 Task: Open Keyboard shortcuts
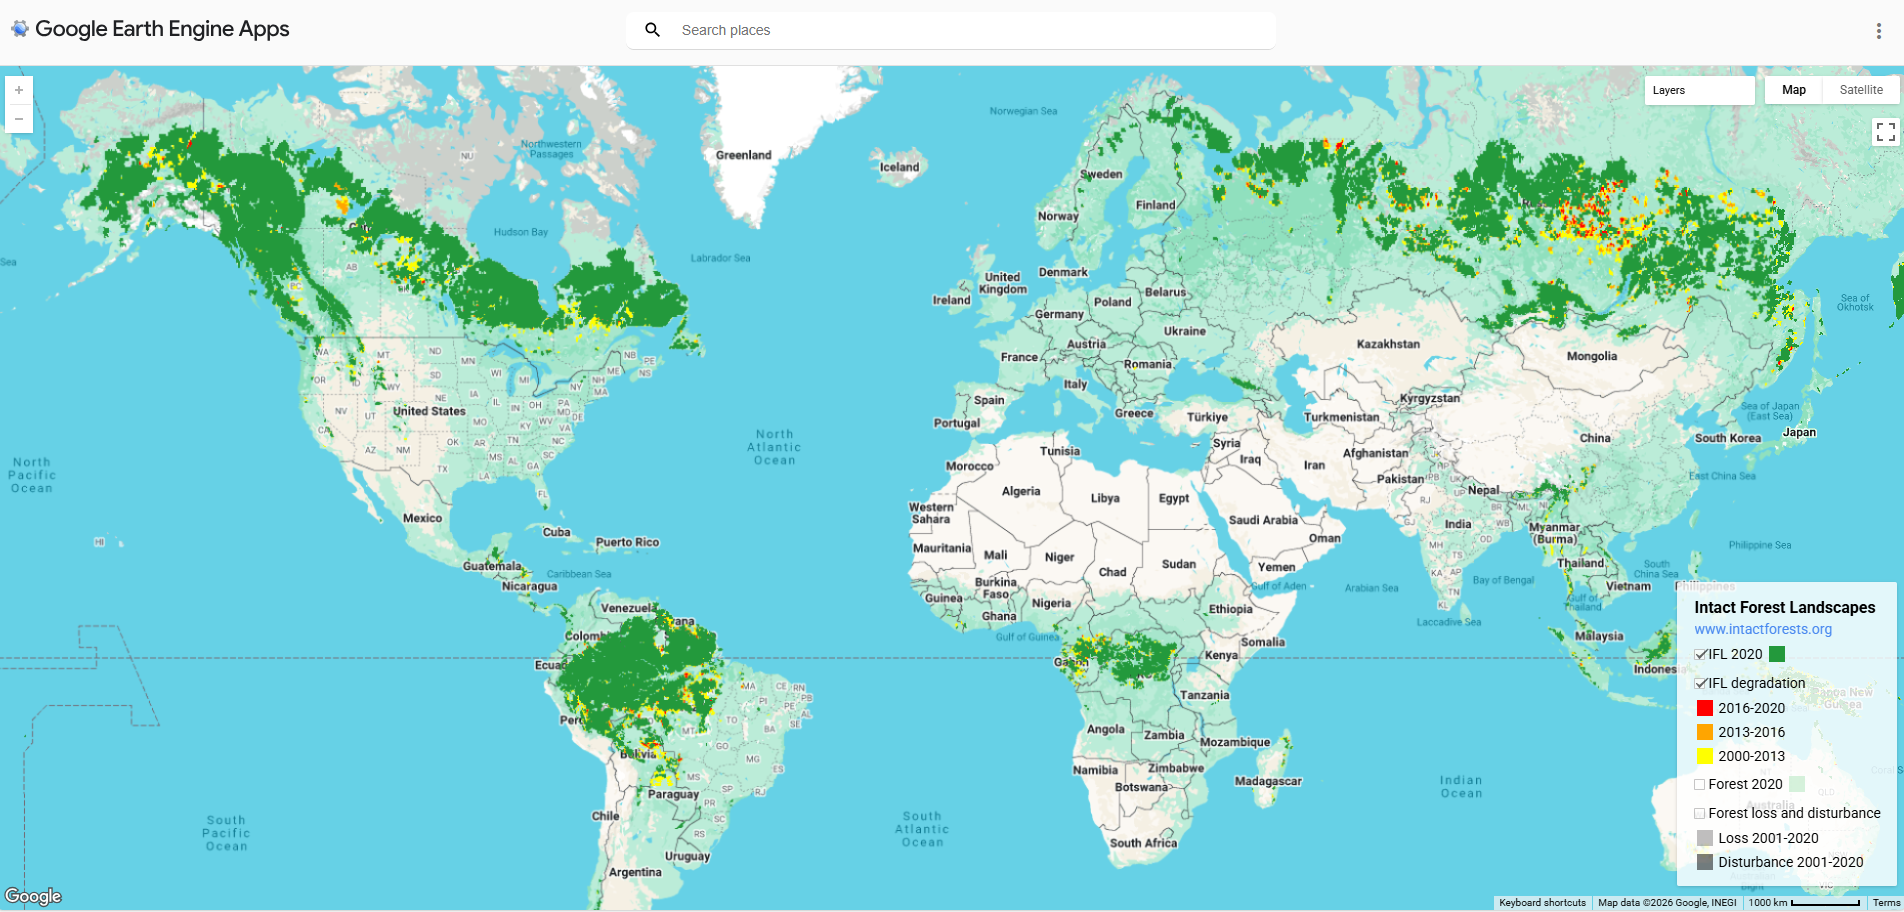click(1542, 902)
